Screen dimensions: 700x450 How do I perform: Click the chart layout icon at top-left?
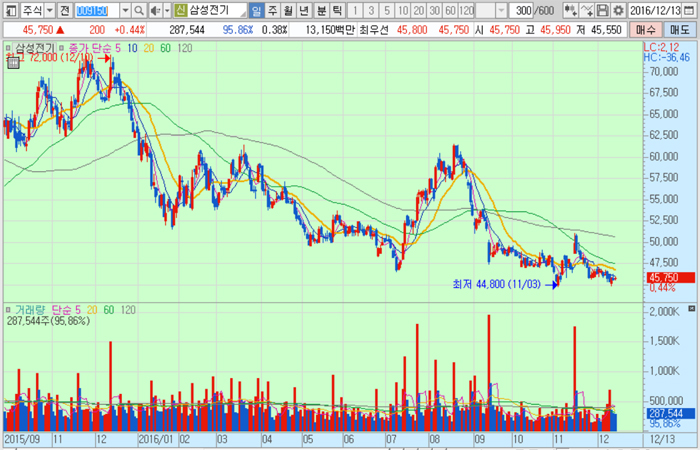10,10
